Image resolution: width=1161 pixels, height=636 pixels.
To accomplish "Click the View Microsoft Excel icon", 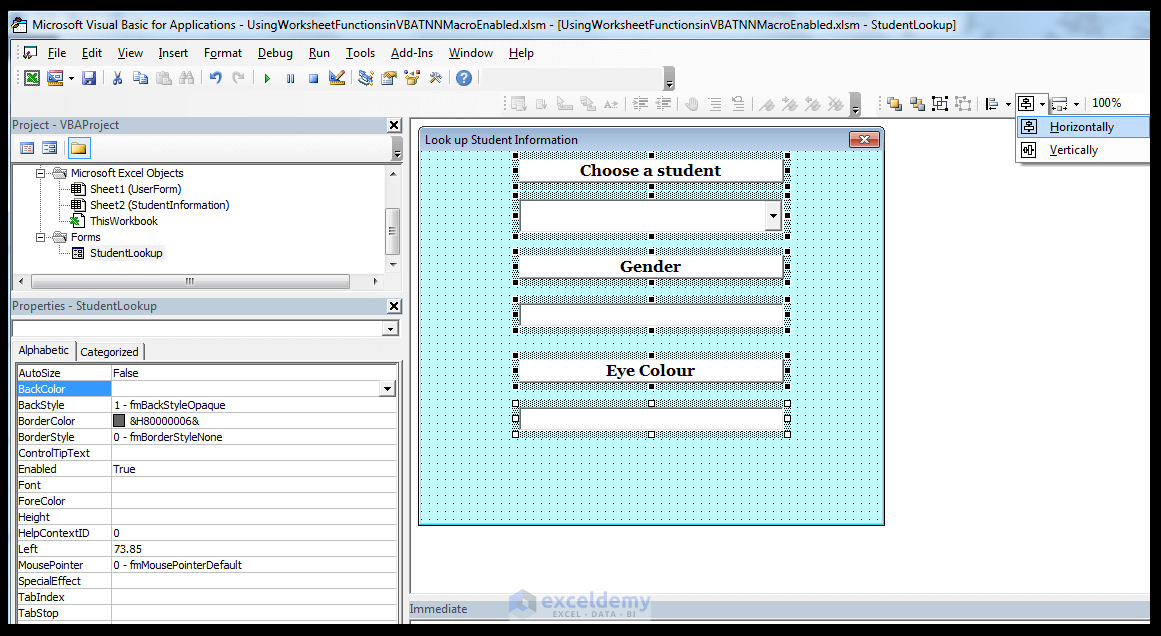I will pos(32,78).
